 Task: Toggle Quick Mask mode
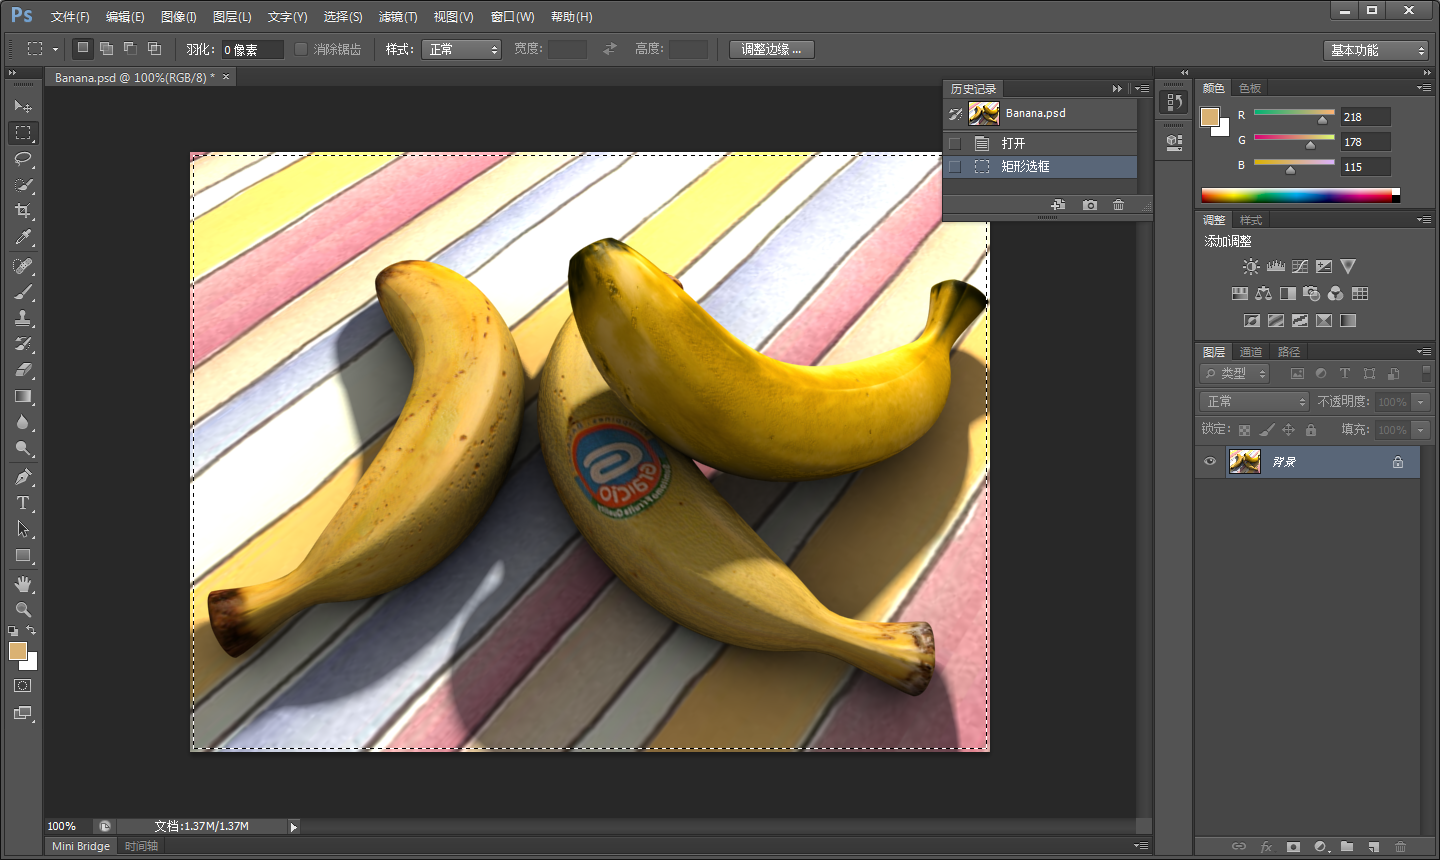coord(23,686)
